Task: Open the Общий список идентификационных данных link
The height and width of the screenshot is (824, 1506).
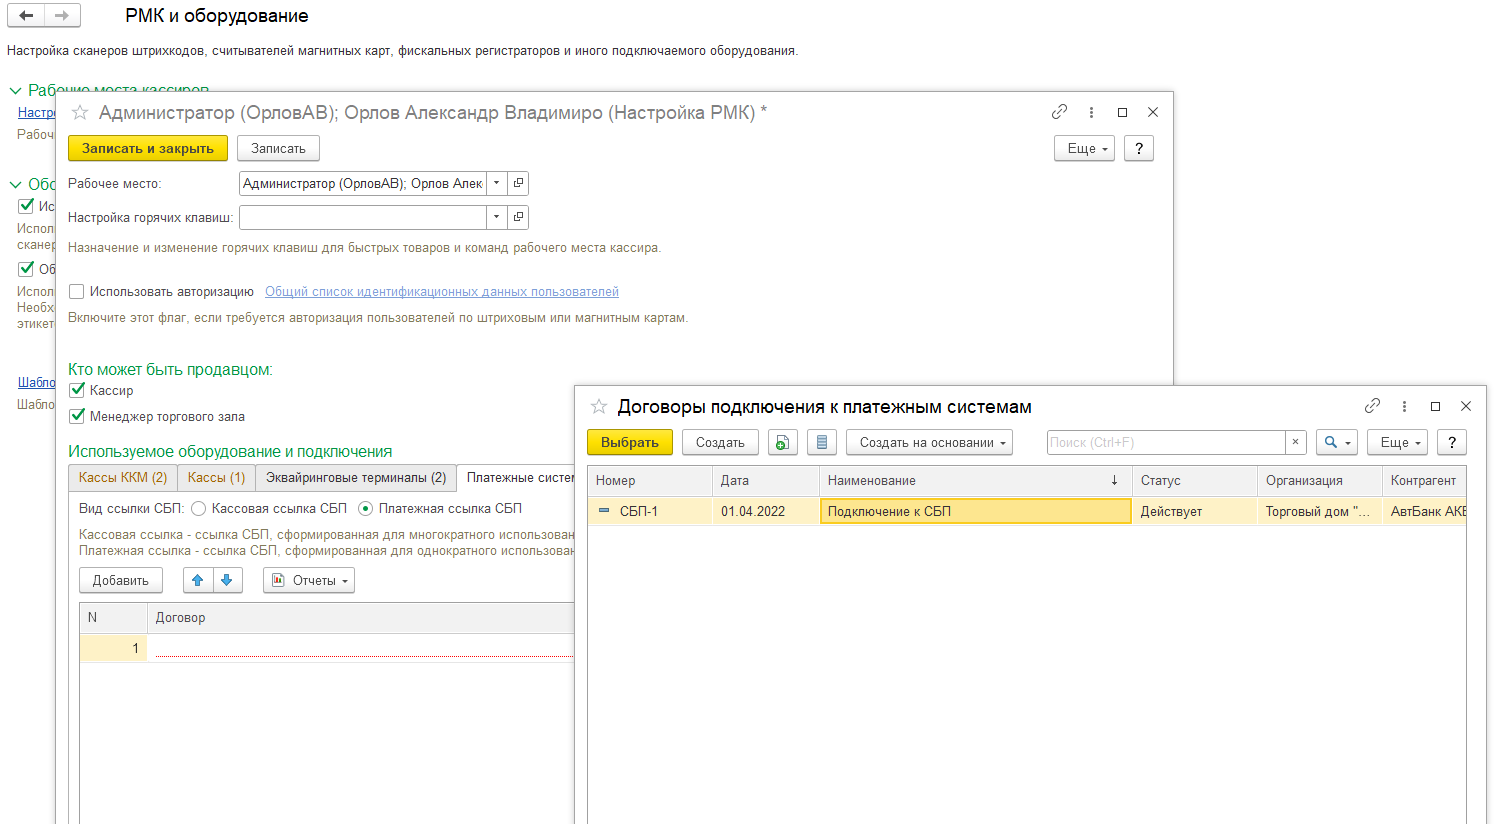Action: [x=441, y=291]
